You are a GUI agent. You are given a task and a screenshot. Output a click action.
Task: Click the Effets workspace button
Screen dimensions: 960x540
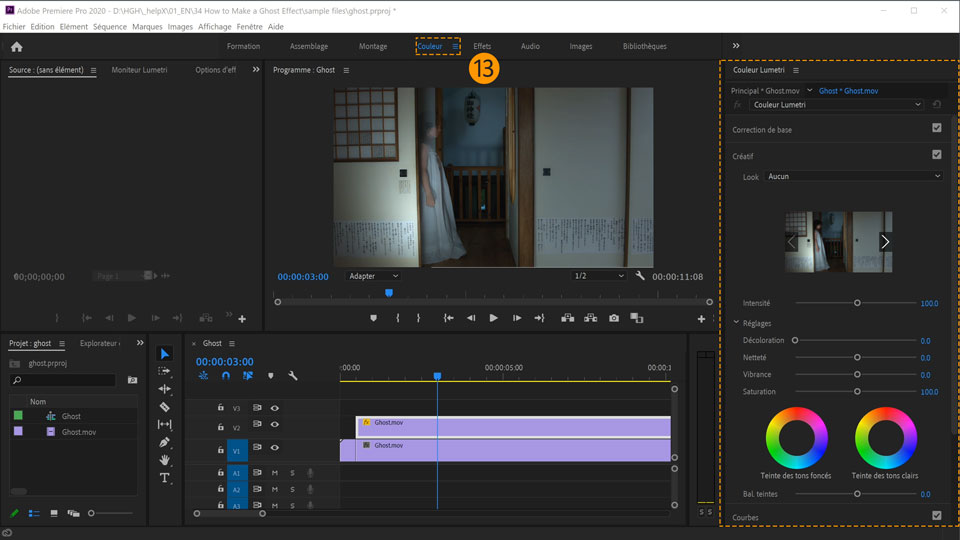click(482, 46)
